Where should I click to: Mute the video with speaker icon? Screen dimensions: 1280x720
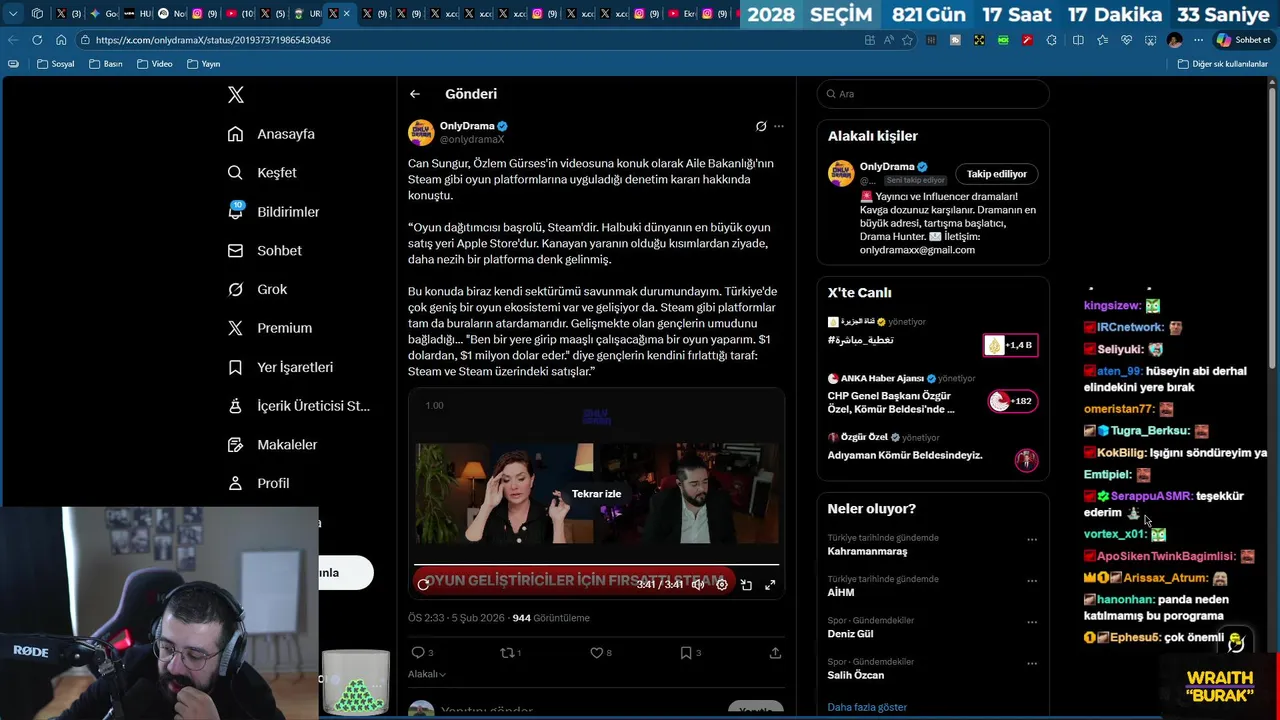(698, 584)
